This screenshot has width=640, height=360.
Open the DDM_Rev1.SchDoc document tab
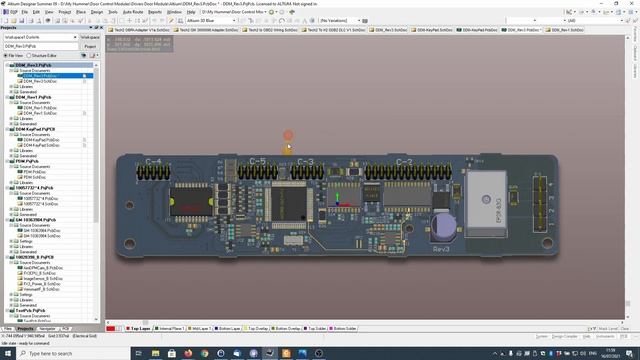[565, 30]
